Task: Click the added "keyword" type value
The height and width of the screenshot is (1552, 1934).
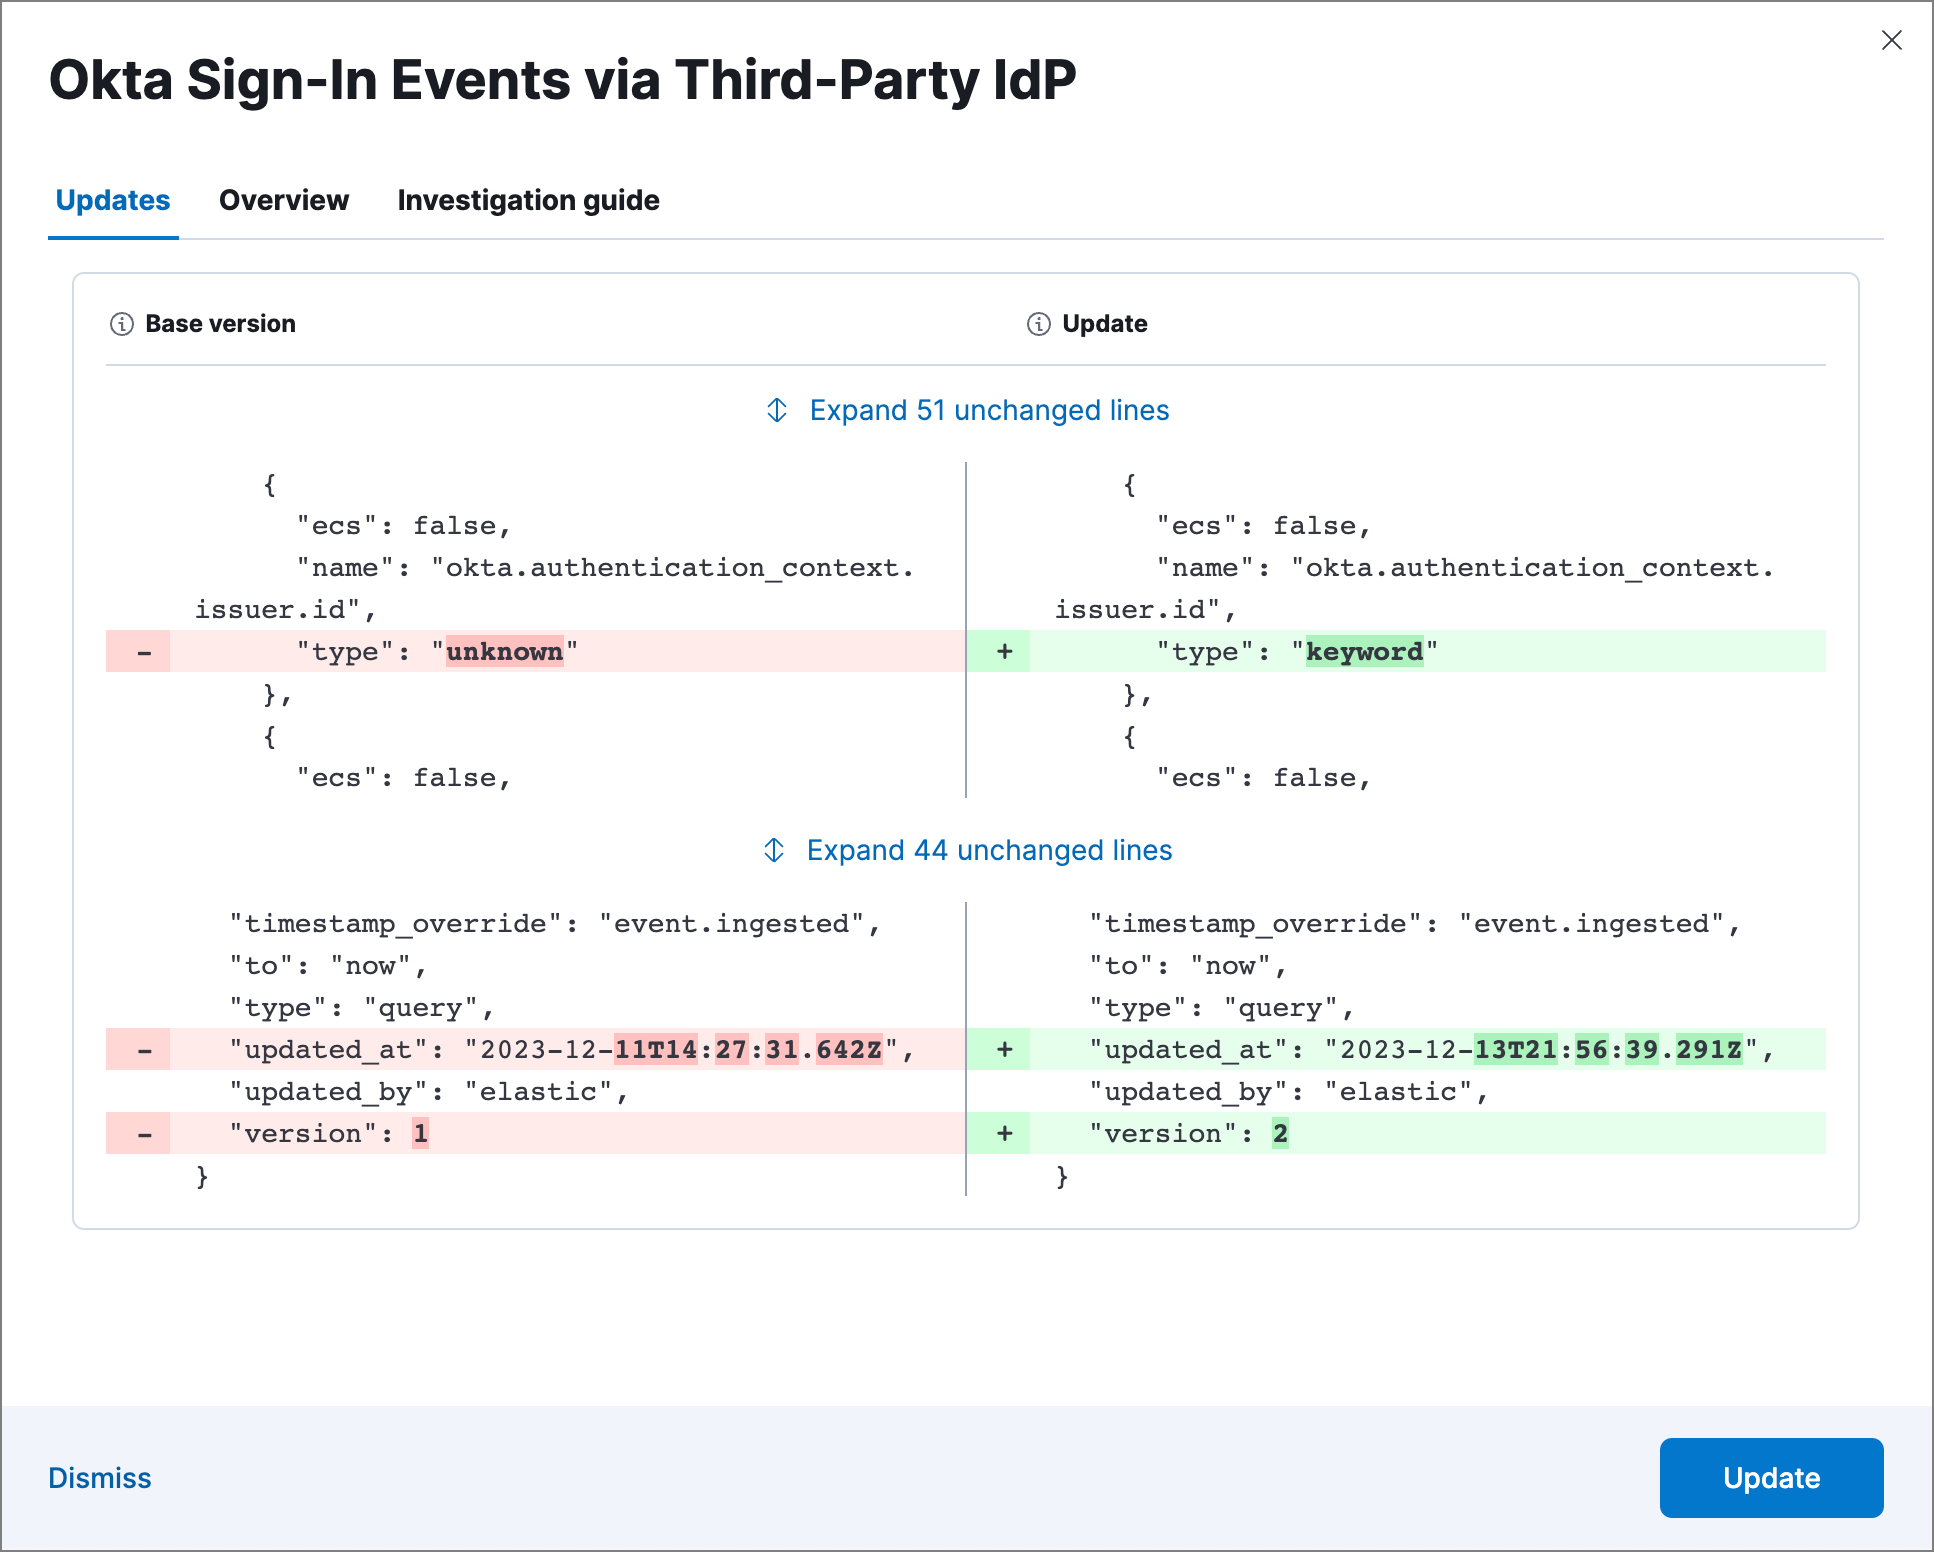Action: coord(1364,652)
